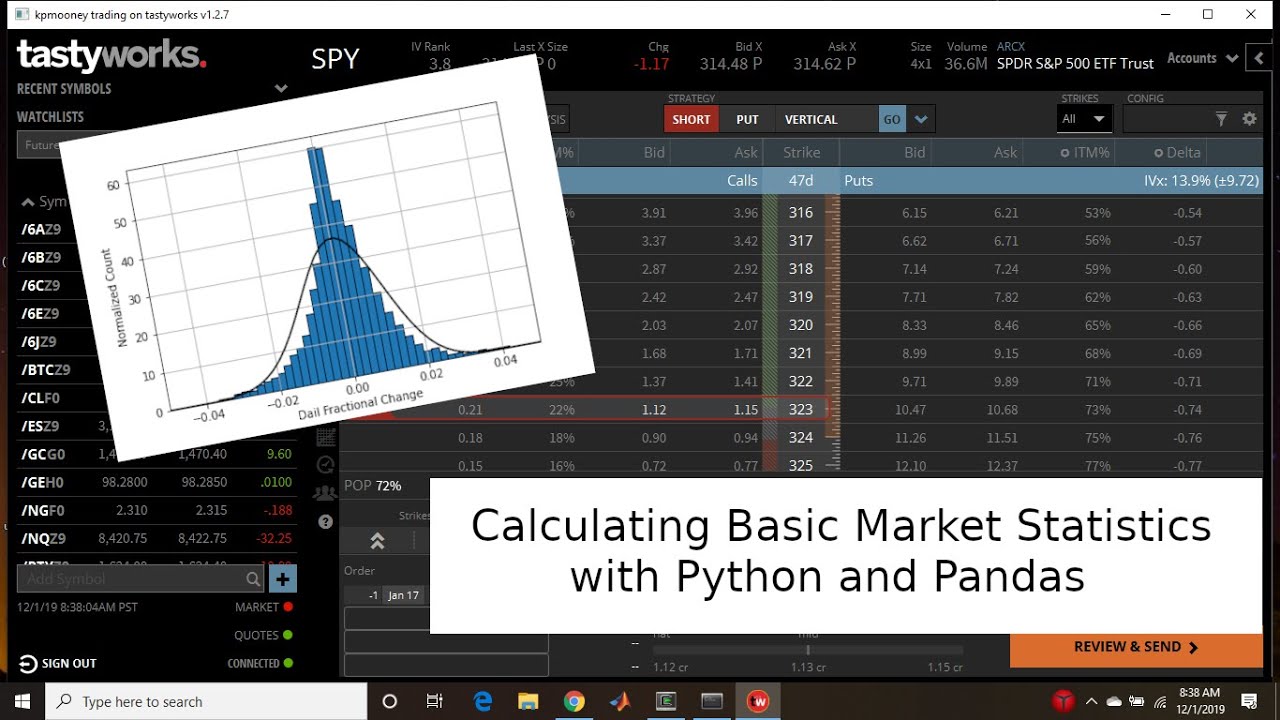
Task: Click the histogram chart thumbnail overlay
Action: pyautogui.click(x=327, y=258)
